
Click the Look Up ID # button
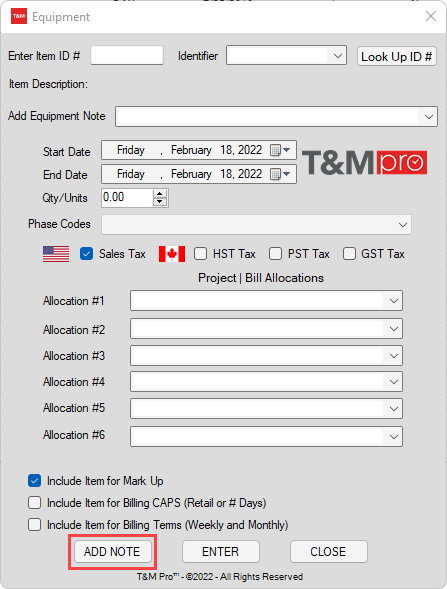click(397, 56)
